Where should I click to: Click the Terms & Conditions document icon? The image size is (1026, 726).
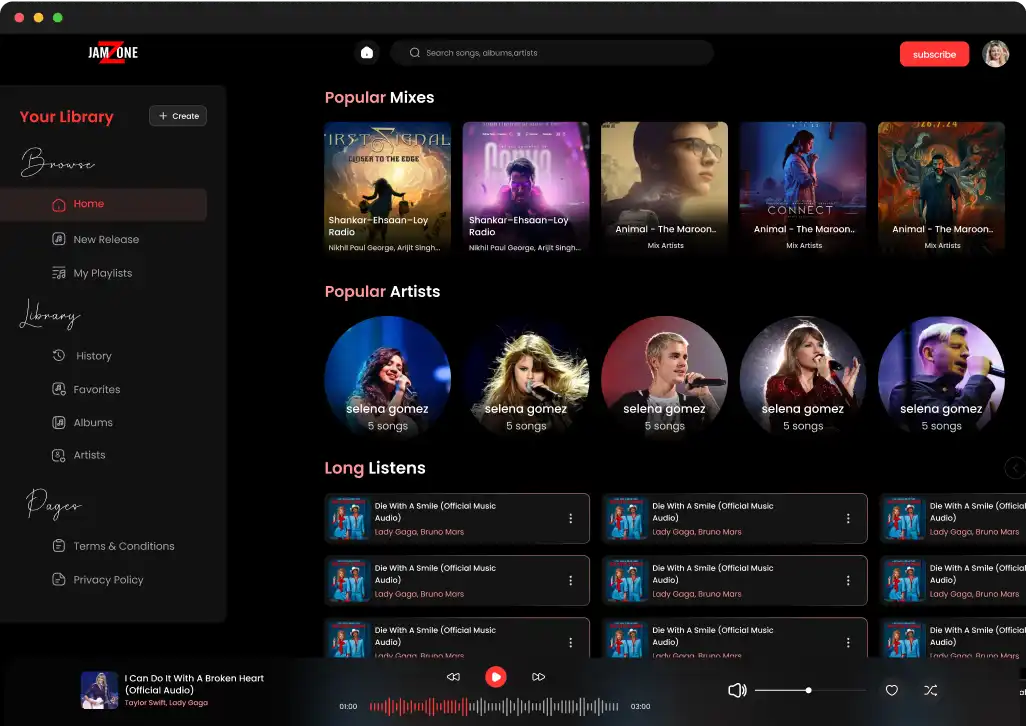[58, 545]
